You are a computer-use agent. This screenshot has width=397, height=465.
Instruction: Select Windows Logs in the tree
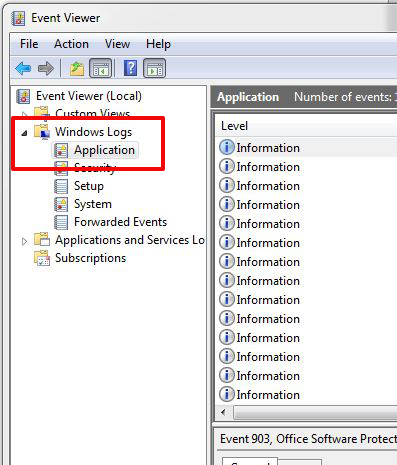94,132
